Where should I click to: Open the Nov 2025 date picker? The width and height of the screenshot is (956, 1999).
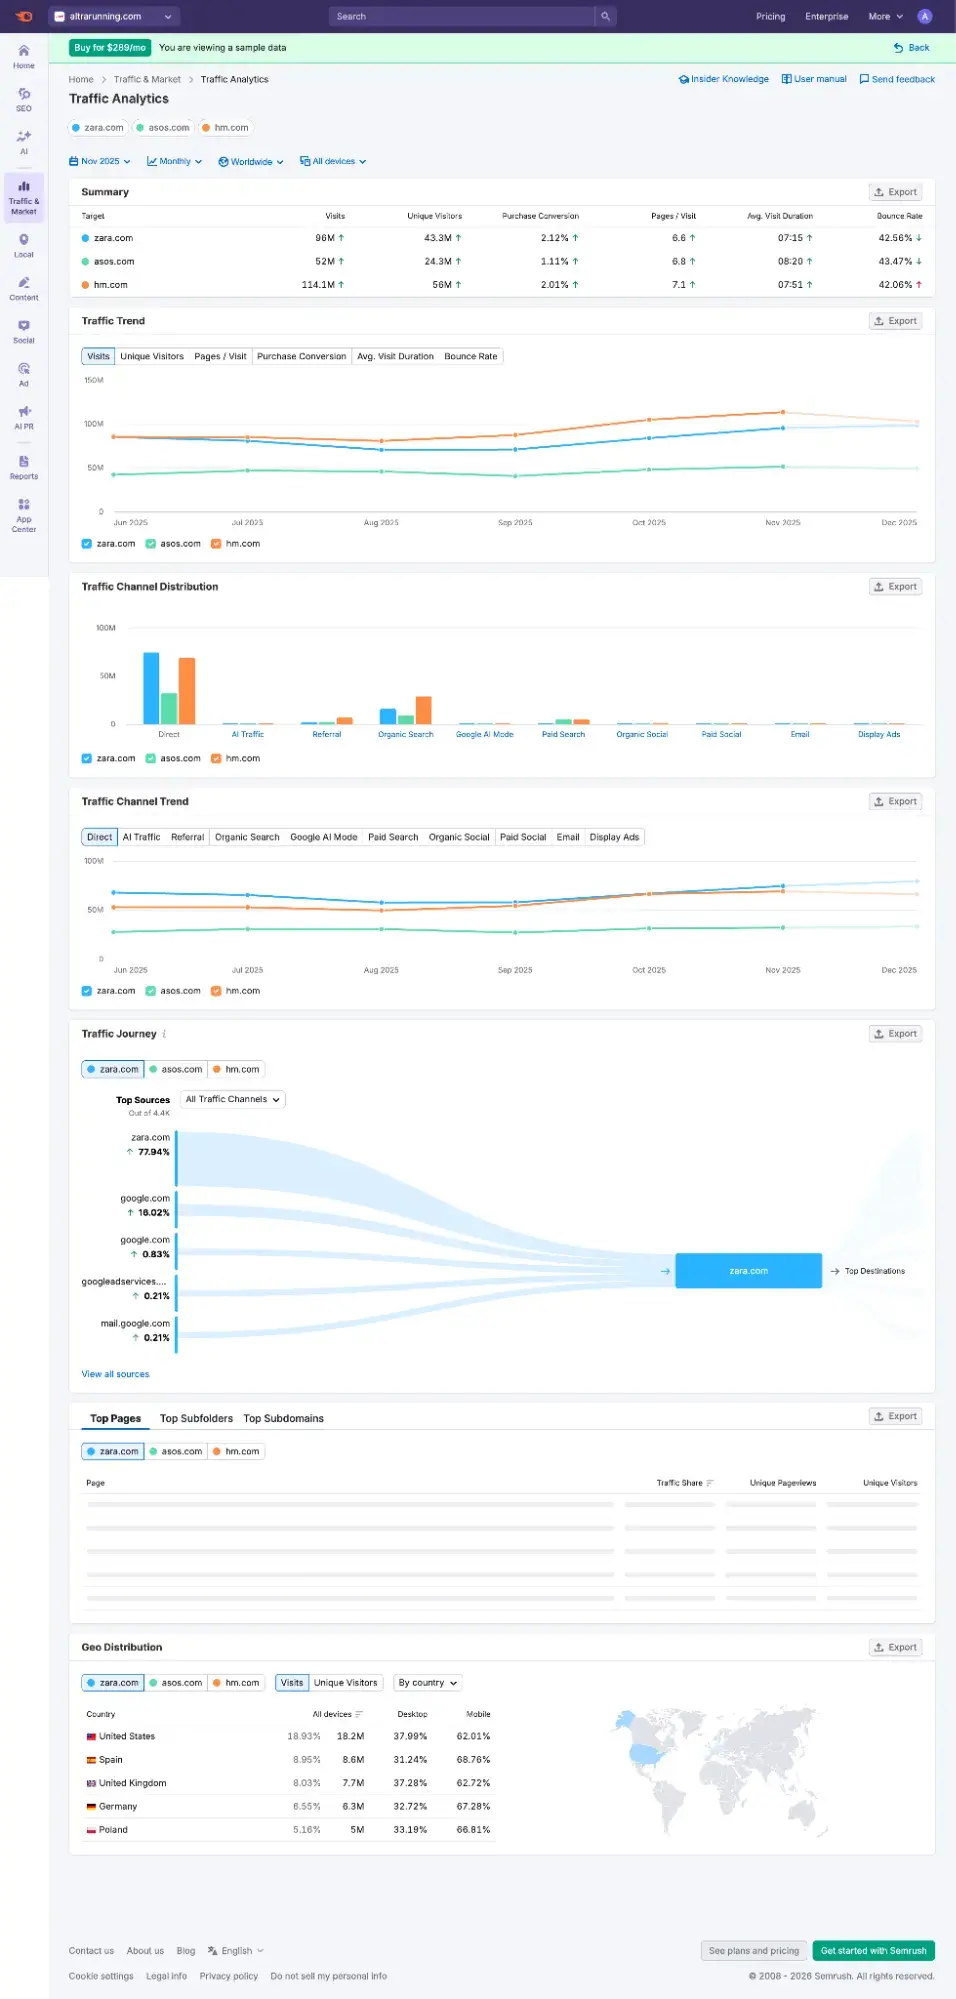100,161
